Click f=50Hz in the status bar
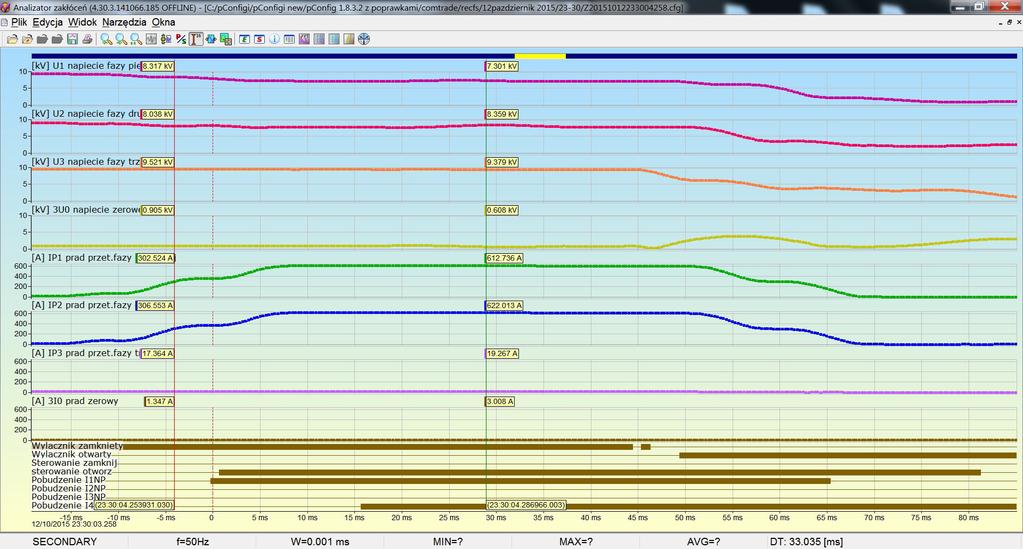Image resolution: width=1023 pixels, height=549 pixels. point(192,542)
